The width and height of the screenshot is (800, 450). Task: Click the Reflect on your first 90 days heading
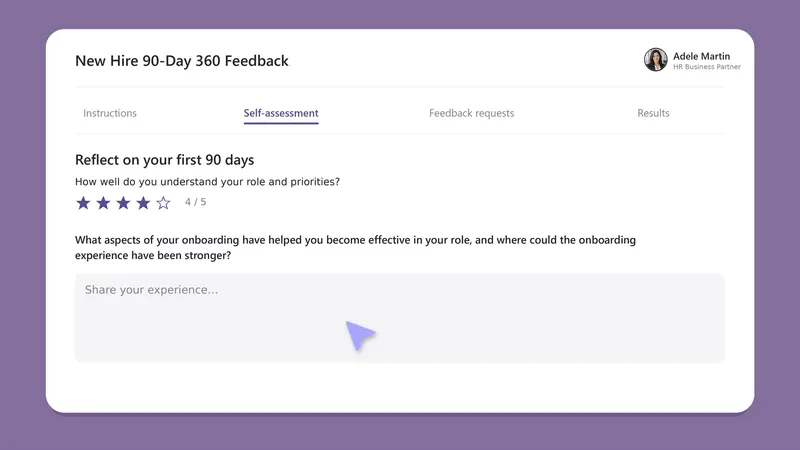pyautogui.click(x=164, y=160)
